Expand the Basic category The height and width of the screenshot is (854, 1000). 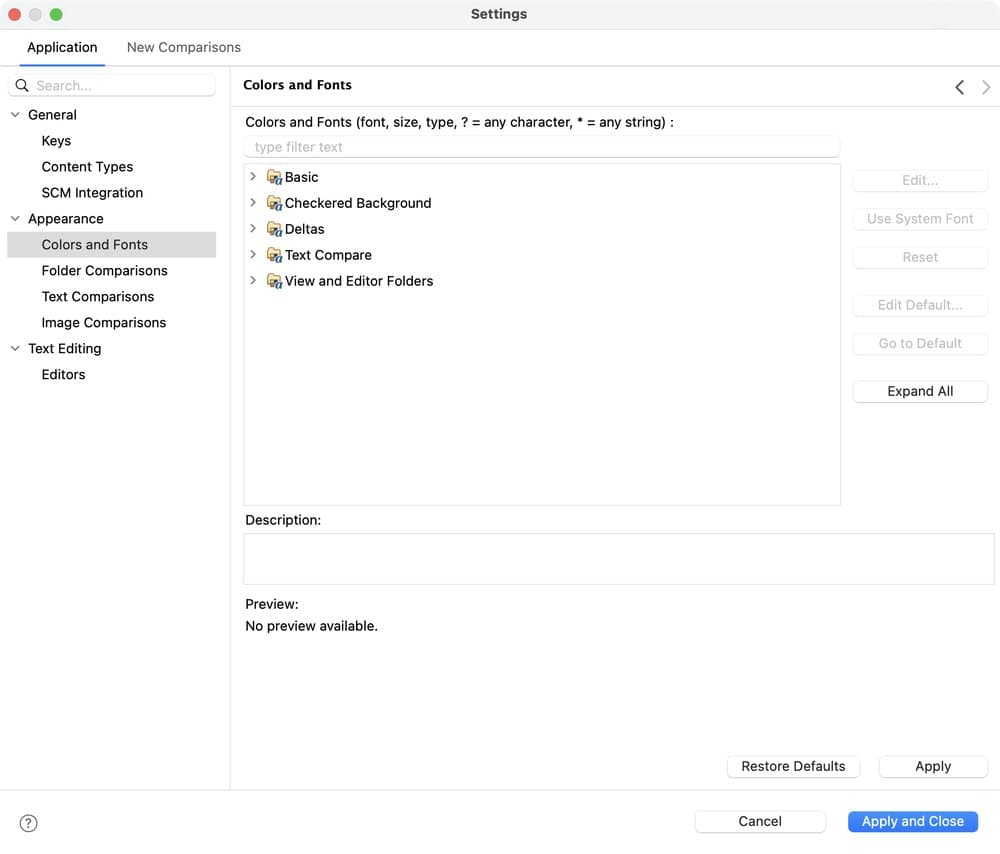click(253, 177)
